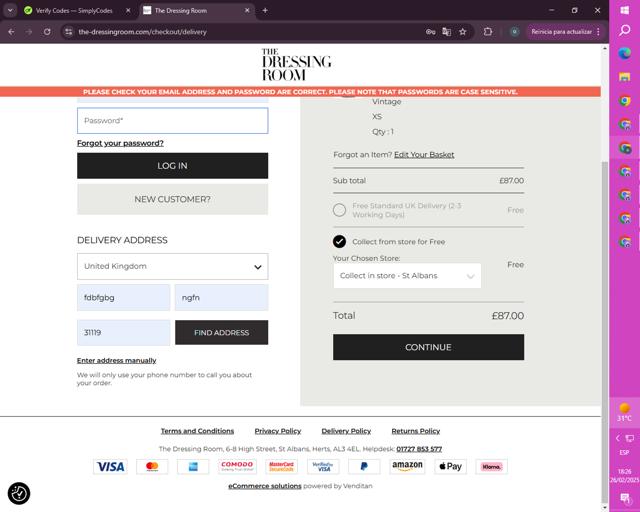
Task: Click the Mastercard payment logo
Action: tap(152, 466)
